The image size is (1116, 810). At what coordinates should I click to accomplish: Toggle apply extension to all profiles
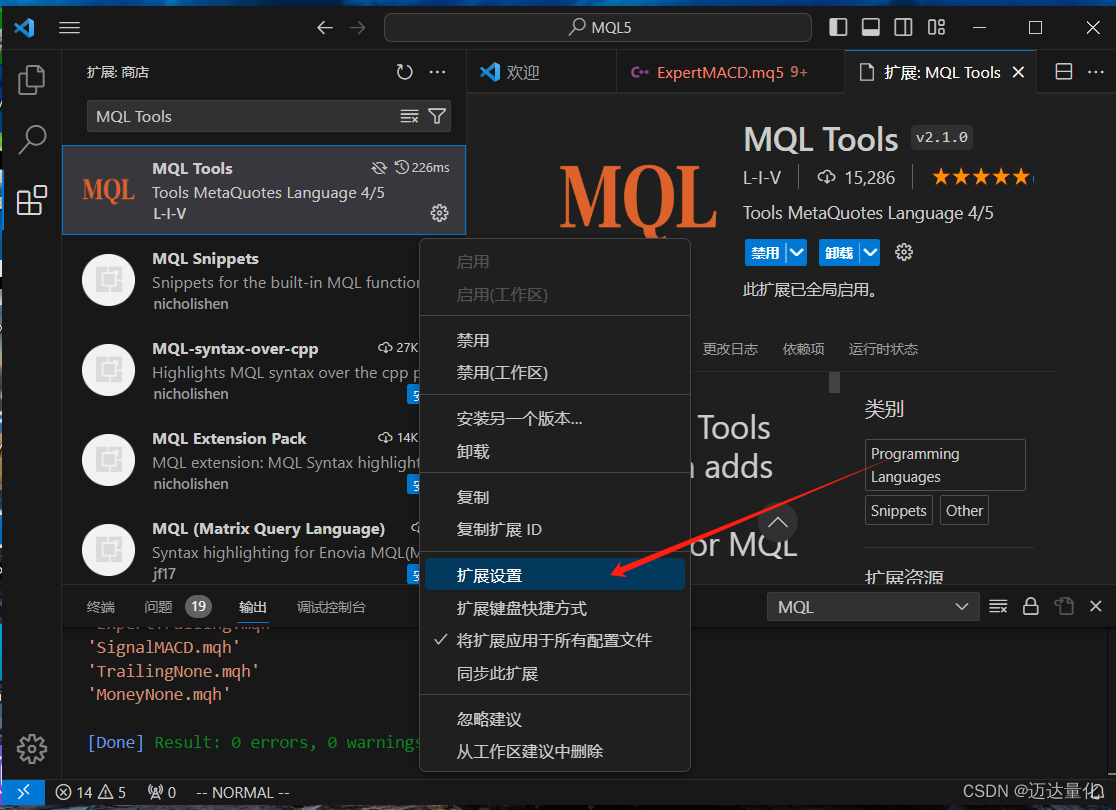click(554, 640)
